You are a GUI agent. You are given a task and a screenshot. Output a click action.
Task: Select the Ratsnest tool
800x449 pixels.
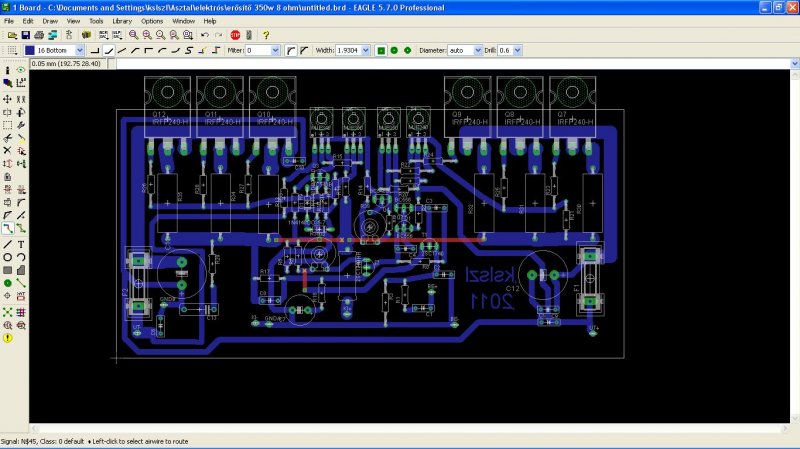8,312
